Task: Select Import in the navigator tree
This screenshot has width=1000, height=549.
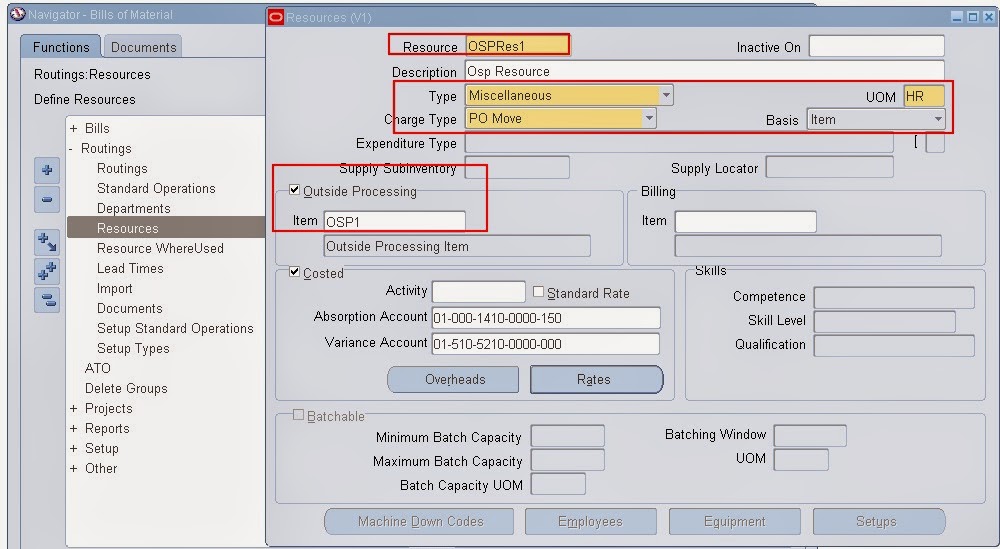Action: 115,288
